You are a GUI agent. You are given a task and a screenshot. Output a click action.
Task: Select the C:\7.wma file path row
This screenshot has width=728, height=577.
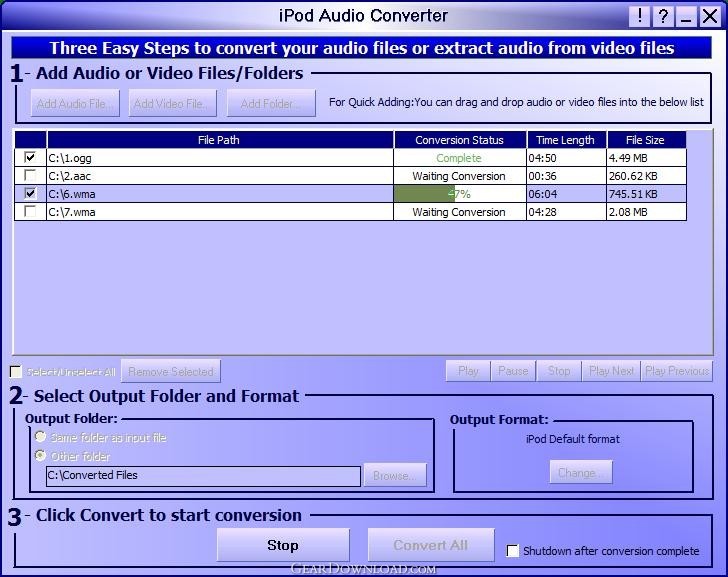click(x=220, y=212)
